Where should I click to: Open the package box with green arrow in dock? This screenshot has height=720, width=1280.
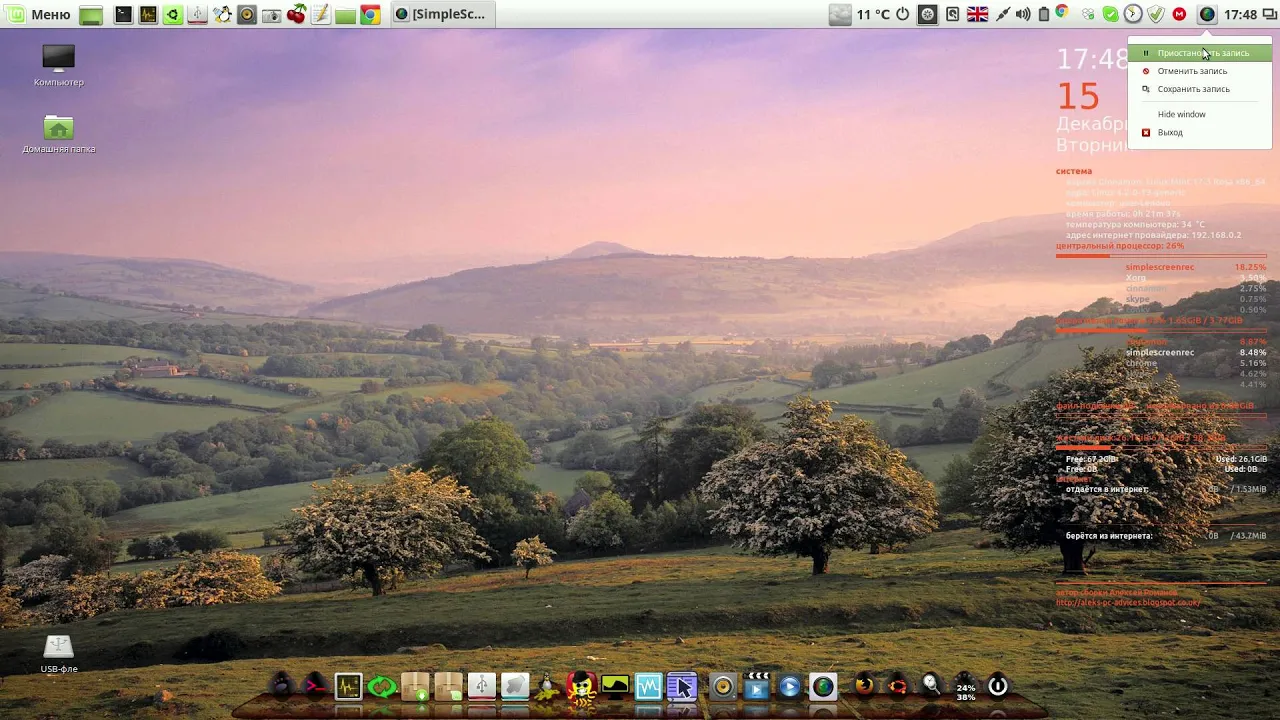415,686
